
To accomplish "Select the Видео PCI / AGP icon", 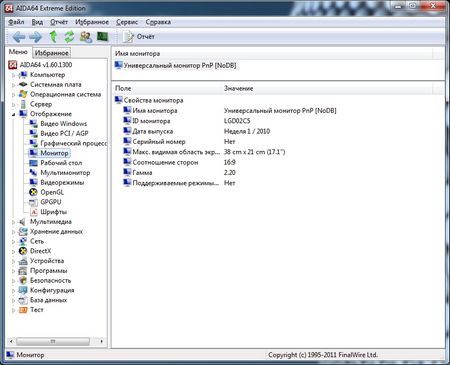I will pyautogui.click(x=33, y=133).
